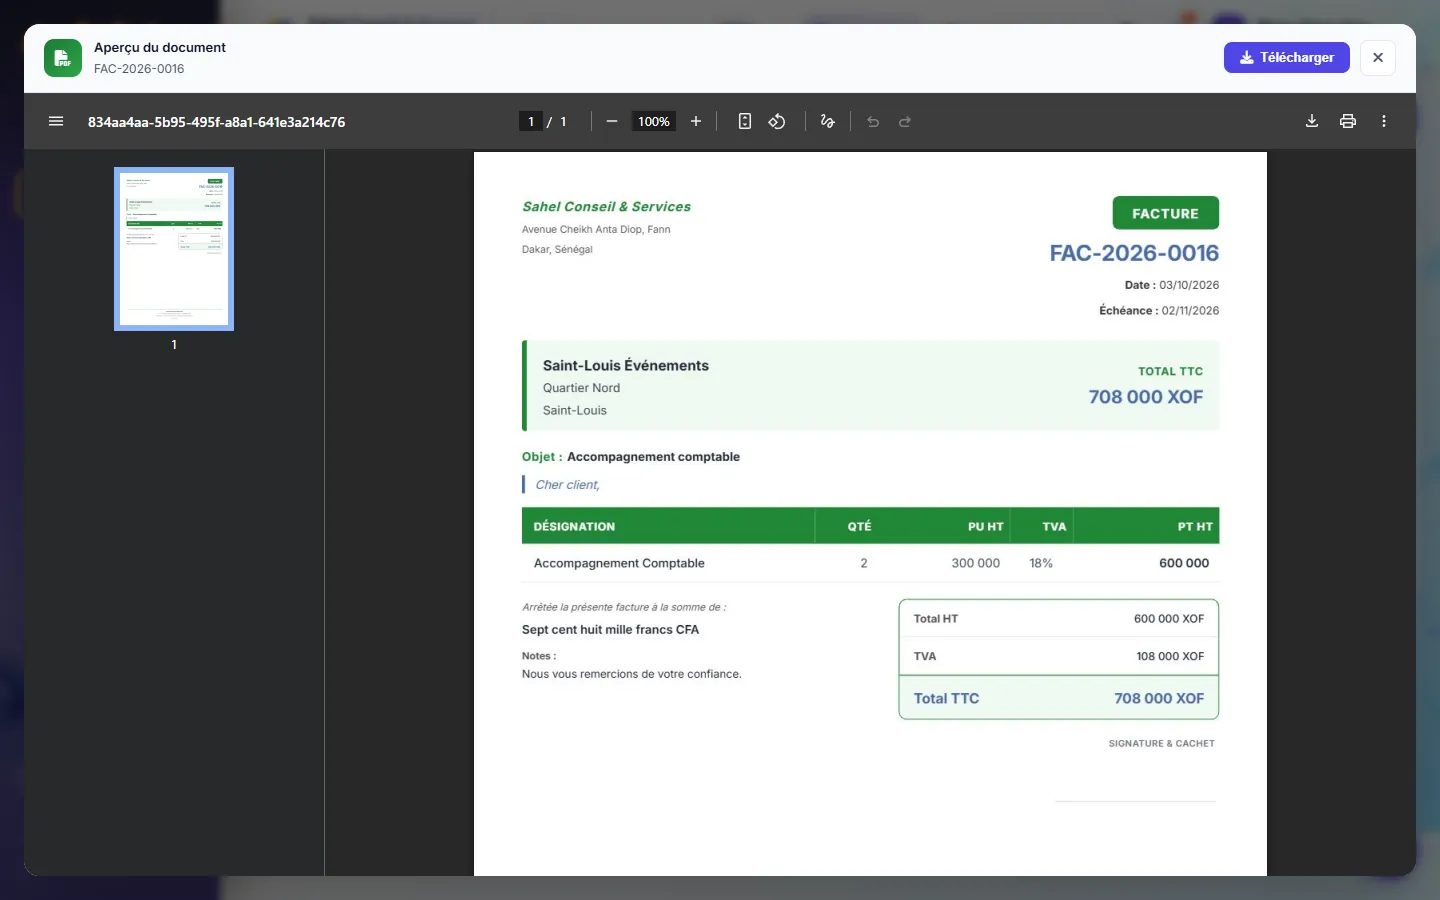
Task: Click the fit to page icon
Action: point(745,121)
